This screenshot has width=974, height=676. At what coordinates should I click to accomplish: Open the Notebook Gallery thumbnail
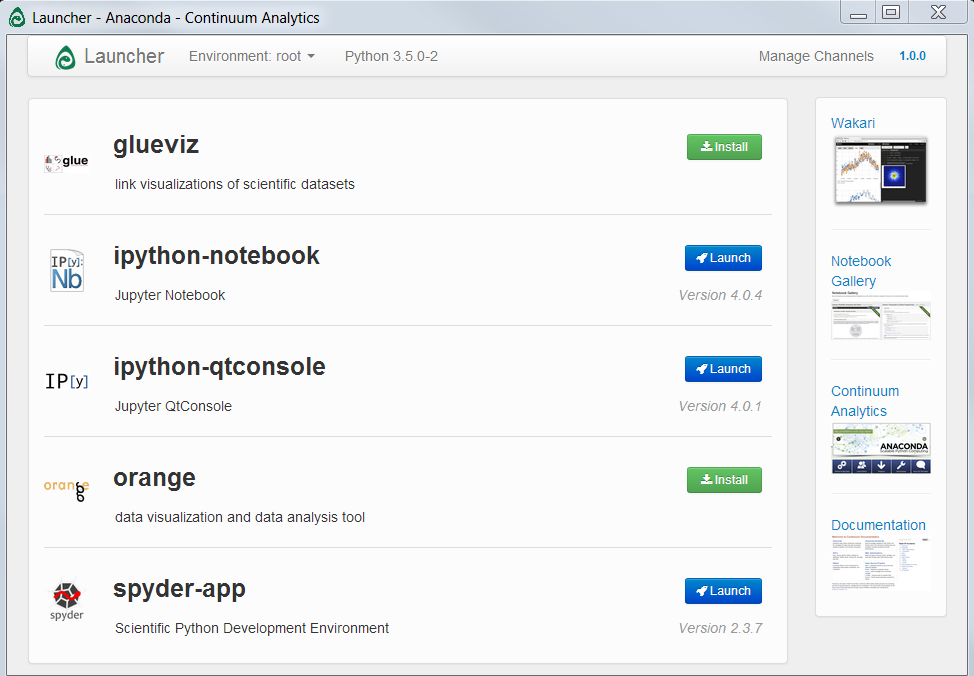point(881,316)
